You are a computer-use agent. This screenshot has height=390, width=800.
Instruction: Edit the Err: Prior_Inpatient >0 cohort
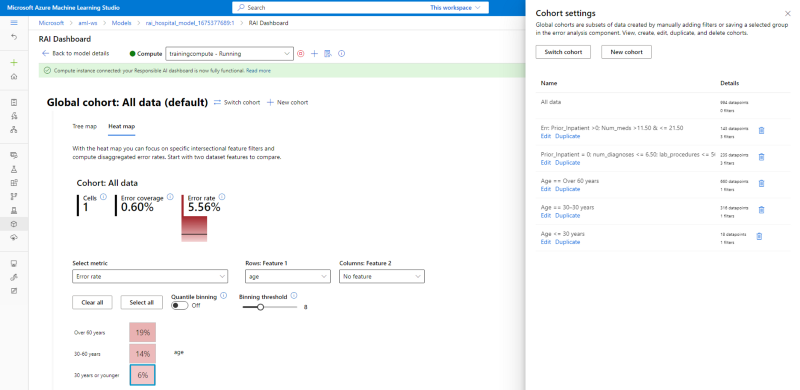[x=545, y=136]
